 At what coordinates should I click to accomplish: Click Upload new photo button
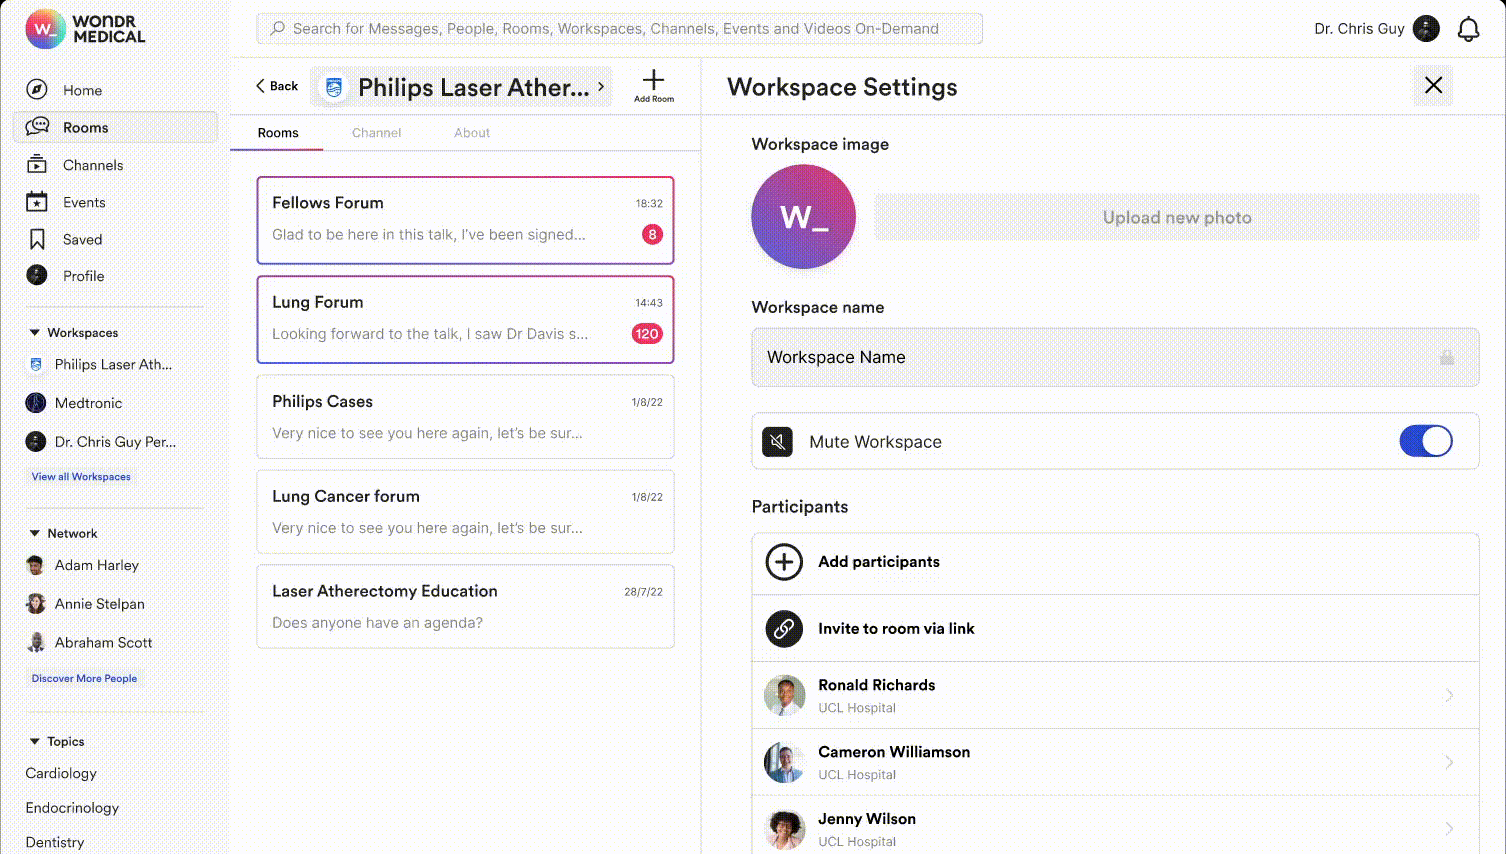tap(1176, 218)
